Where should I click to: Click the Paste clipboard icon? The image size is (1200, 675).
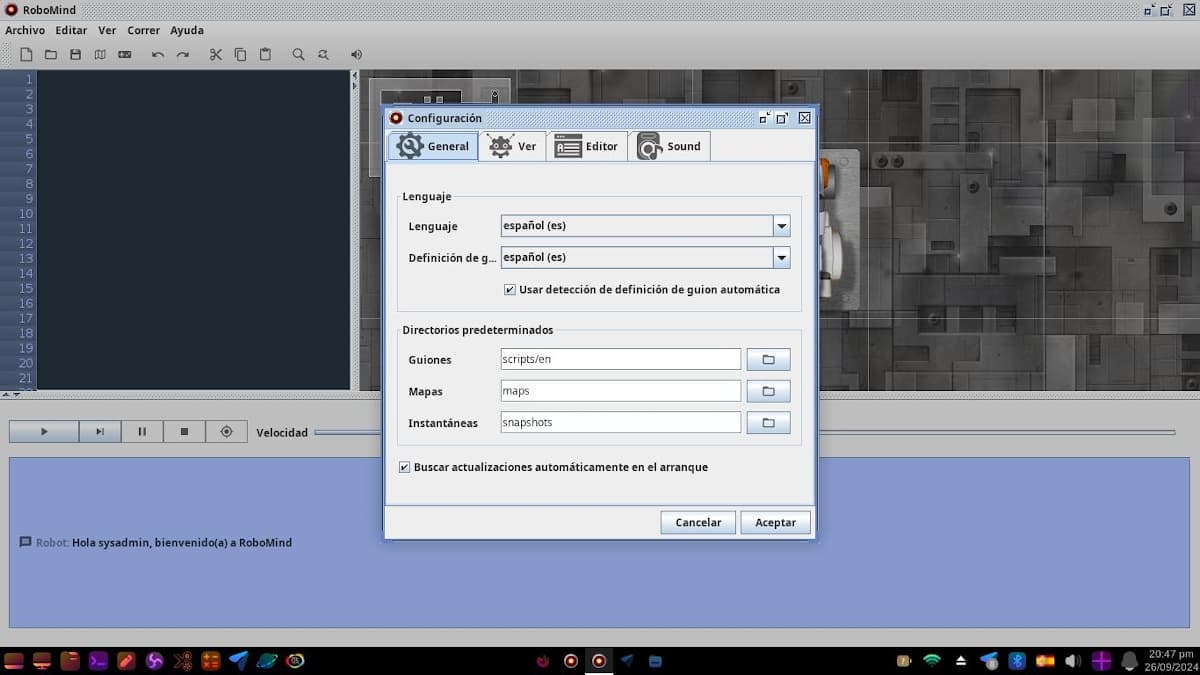[265, 54]
